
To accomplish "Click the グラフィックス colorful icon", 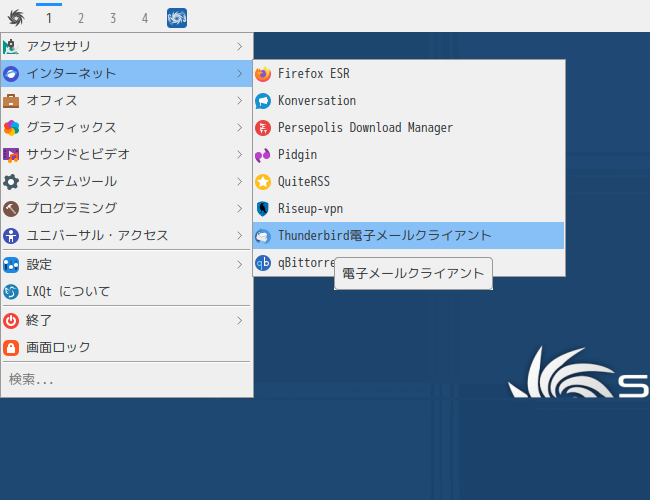I will tap(11, 128).
